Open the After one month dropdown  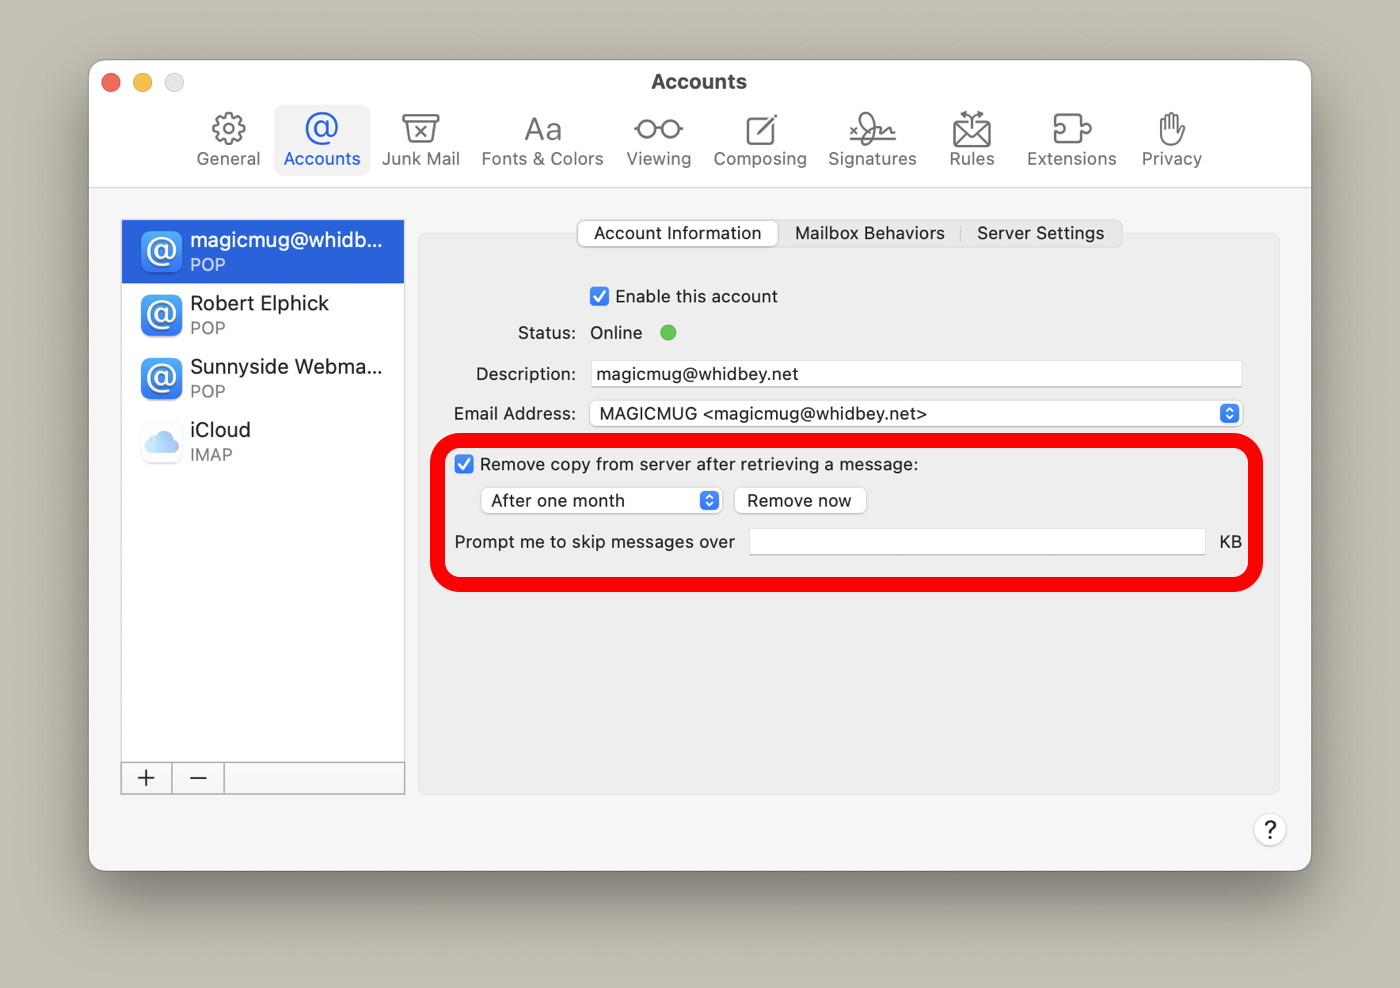click(600, 500)
